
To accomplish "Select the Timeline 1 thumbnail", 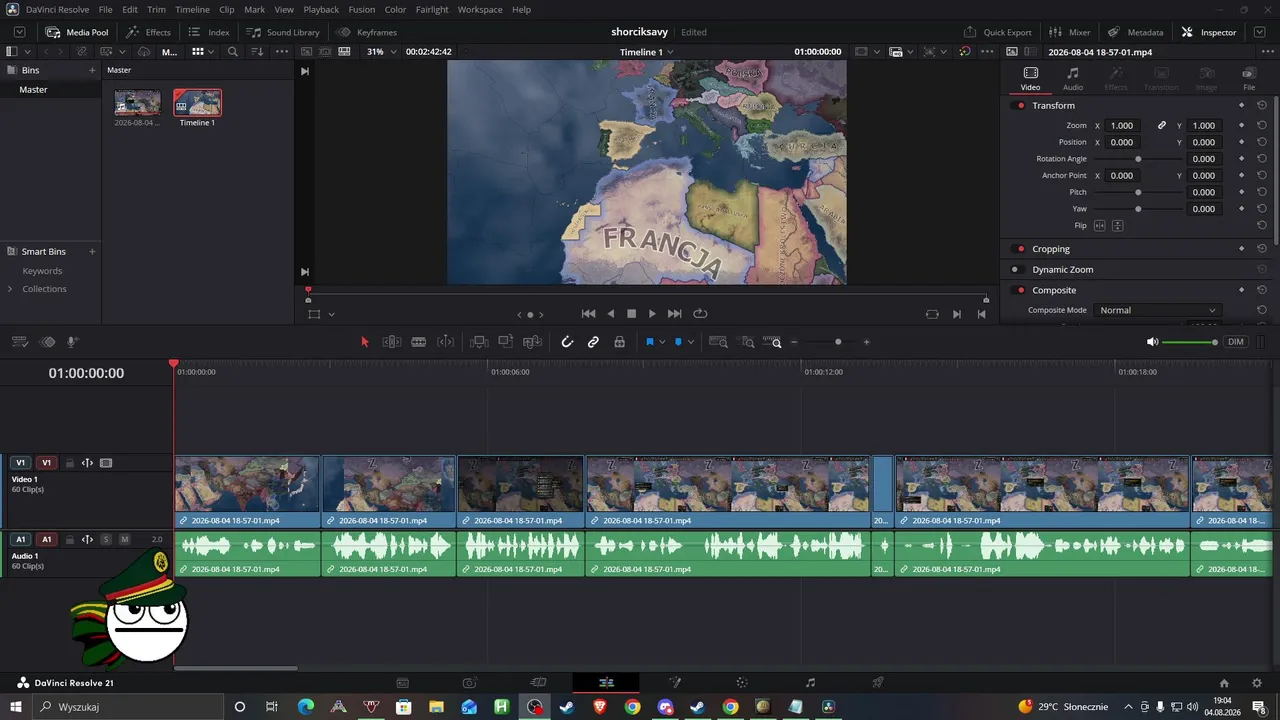I will pyautogui.click(x=197, y=102).
